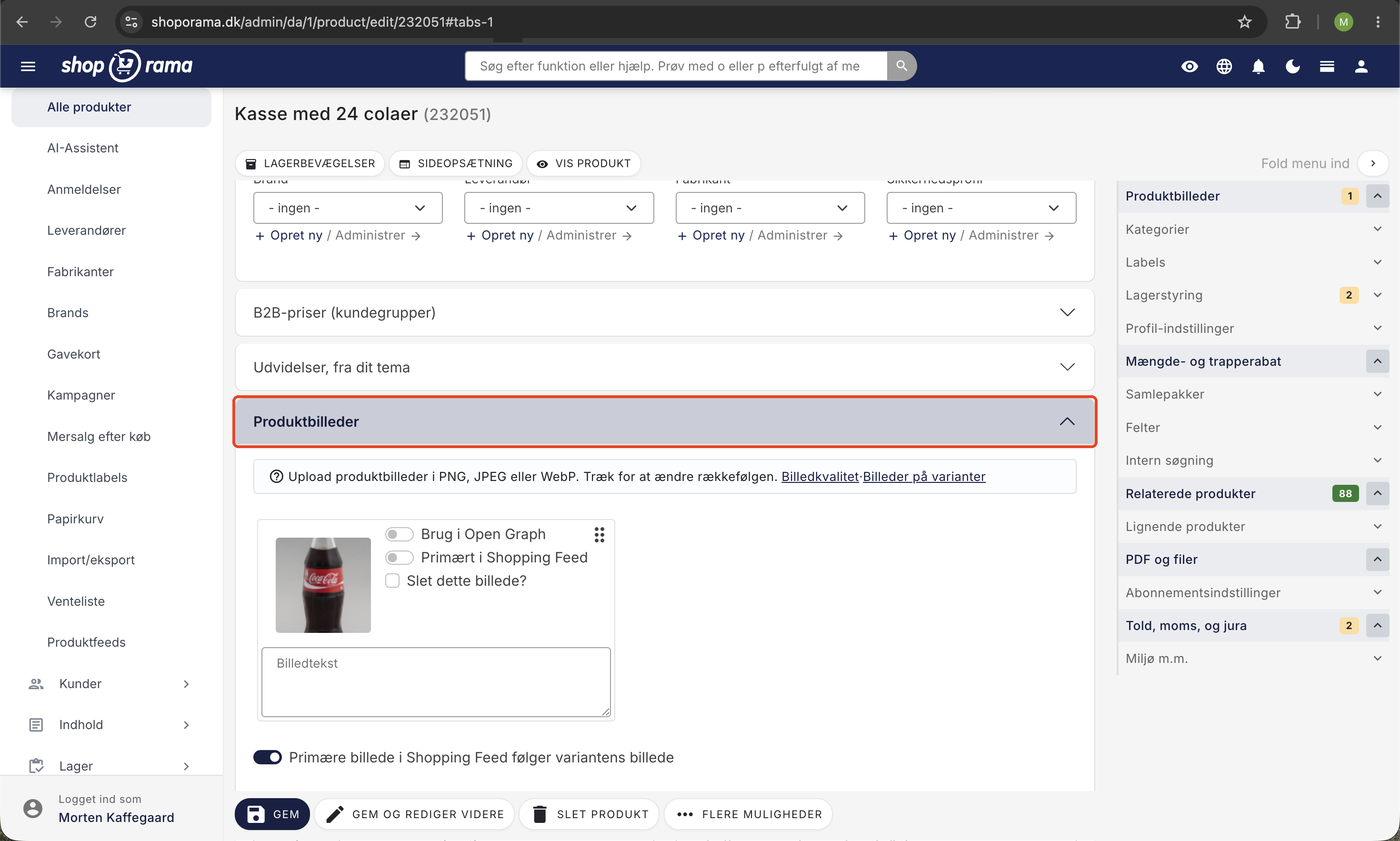1400x841 pixels.
Task: Open Alle produkter in sidebar
Action: pos(111,107)
